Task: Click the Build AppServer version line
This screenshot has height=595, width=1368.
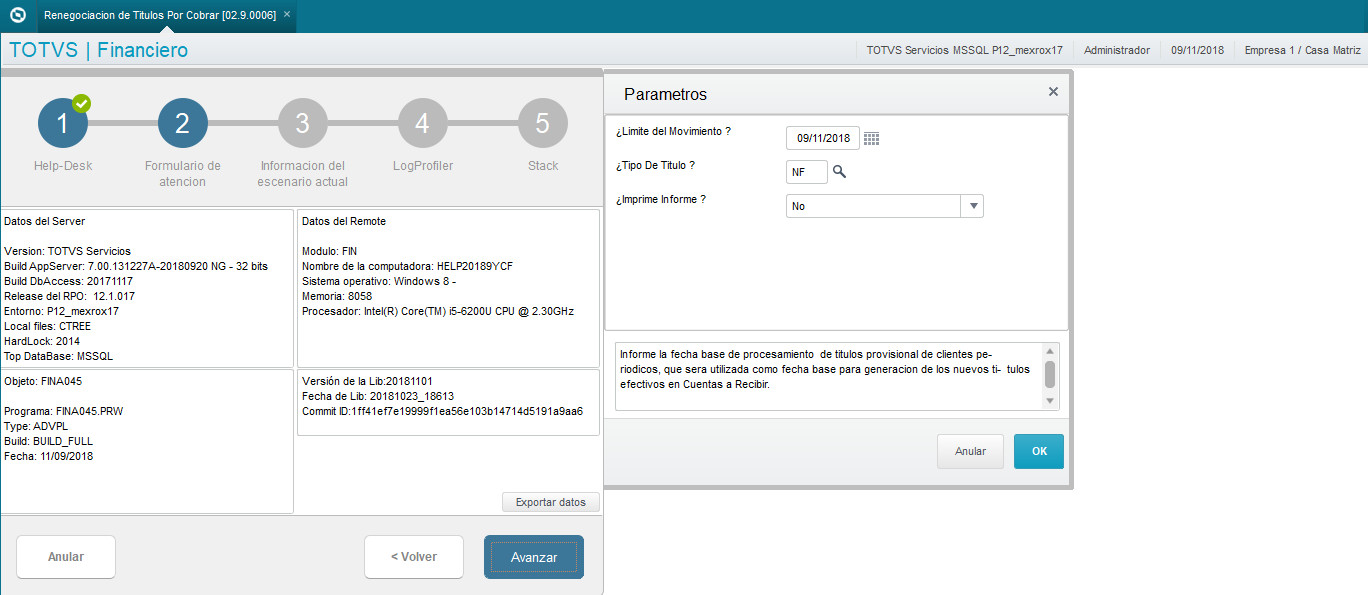Action: click(136, 266)
